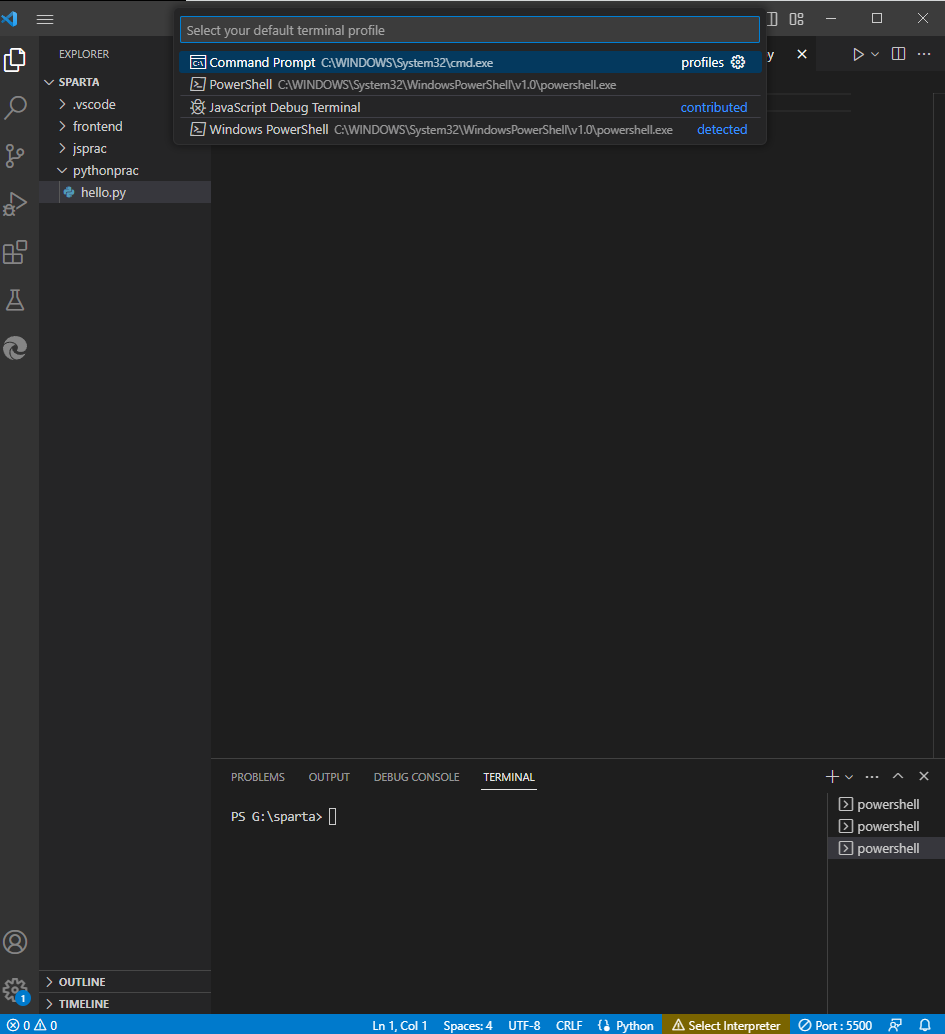Open the Accounts icon in activity bar
This screenshot has height=1034, width=945.
15,942
